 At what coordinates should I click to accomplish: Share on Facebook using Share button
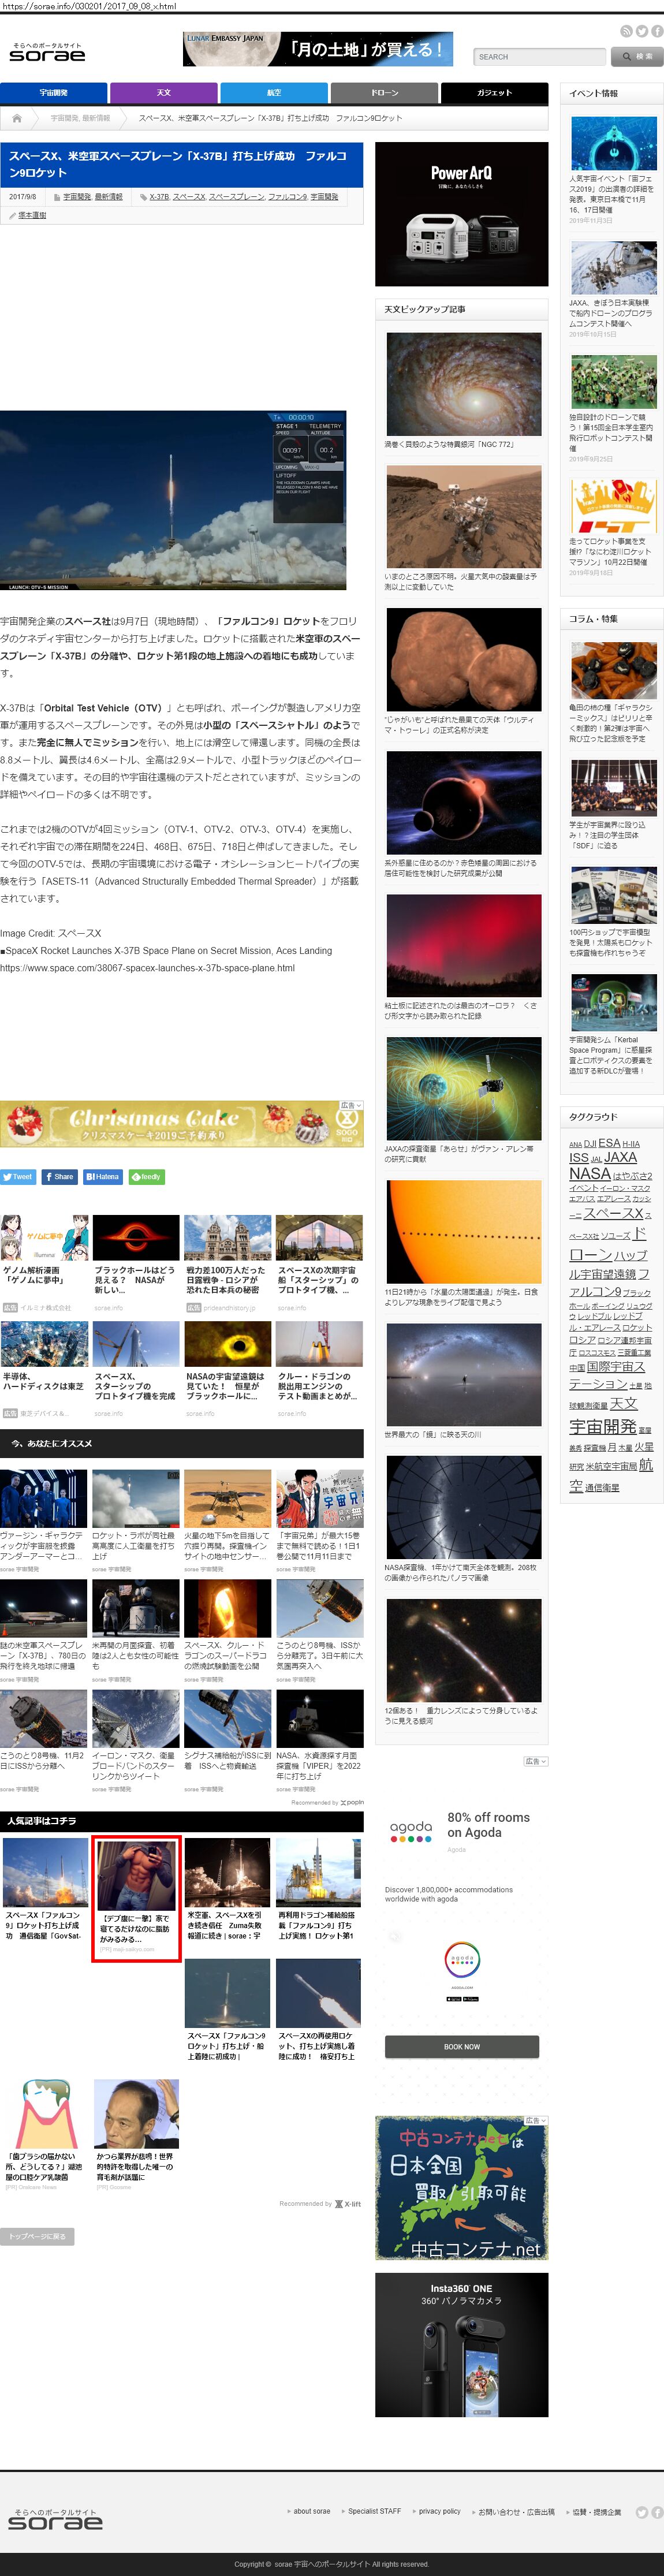pos(59,1176)
